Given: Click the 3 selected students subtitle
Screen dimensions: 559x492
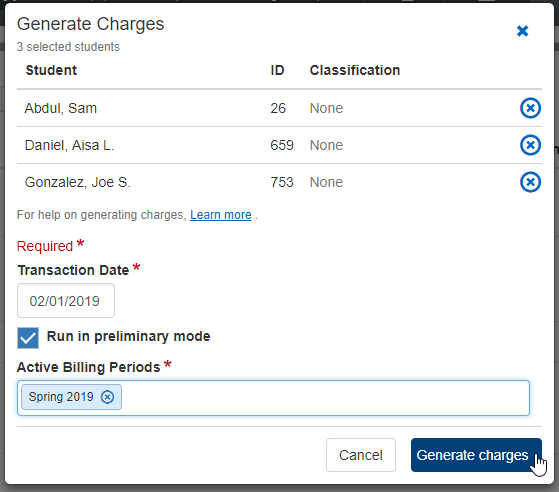Looking at the screenshot, I should point(68,47).
